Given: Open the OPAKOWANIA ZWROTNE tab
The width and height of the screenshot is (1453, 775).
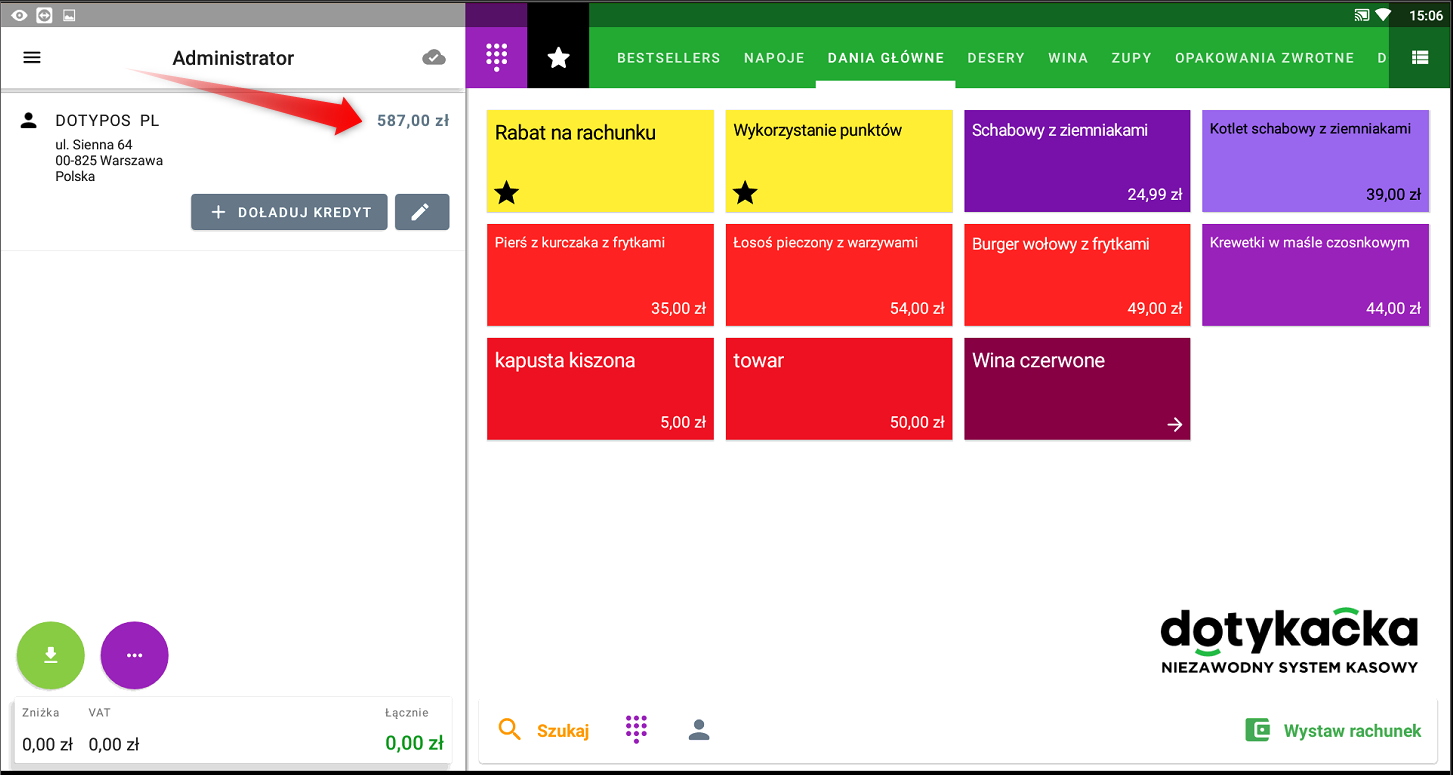Looking at the screenshot, I should point(1264,58).
